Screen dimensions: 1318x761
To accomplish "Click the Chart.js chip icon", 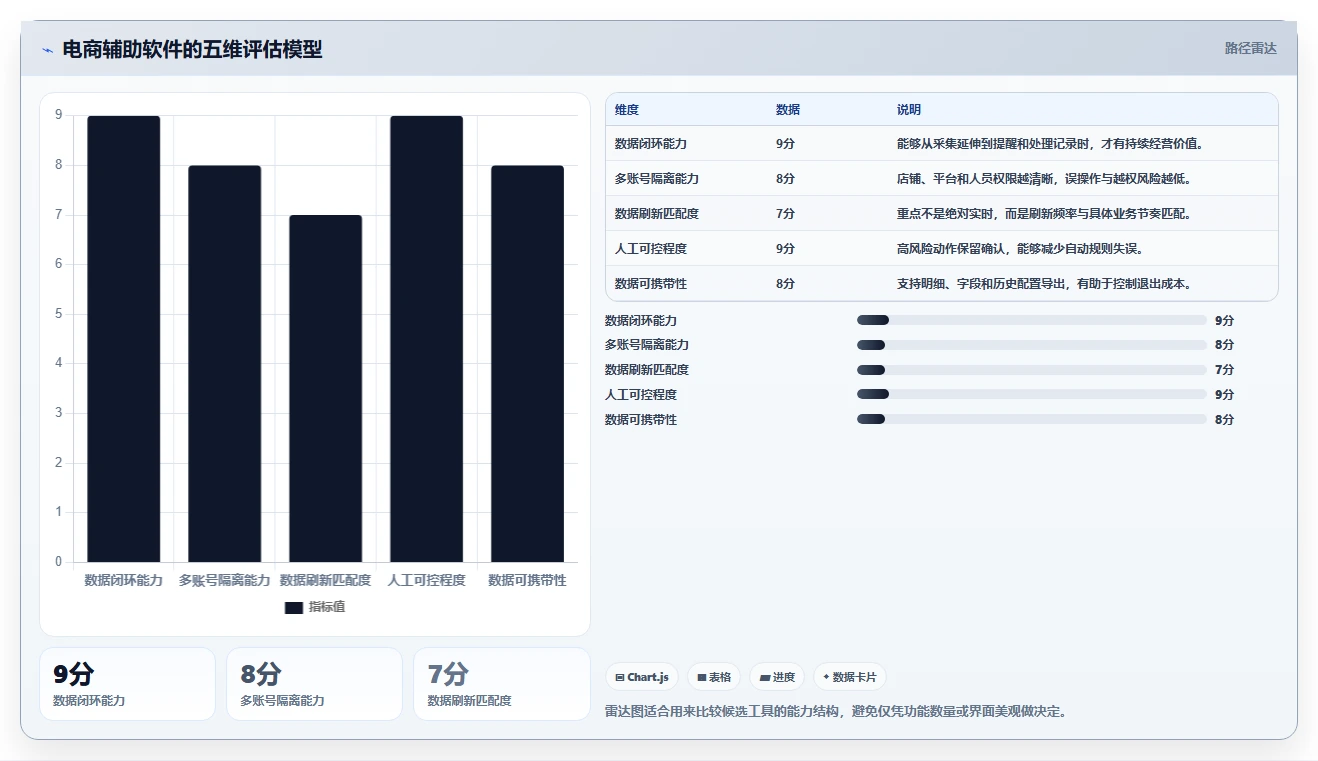I will point(620,677).
